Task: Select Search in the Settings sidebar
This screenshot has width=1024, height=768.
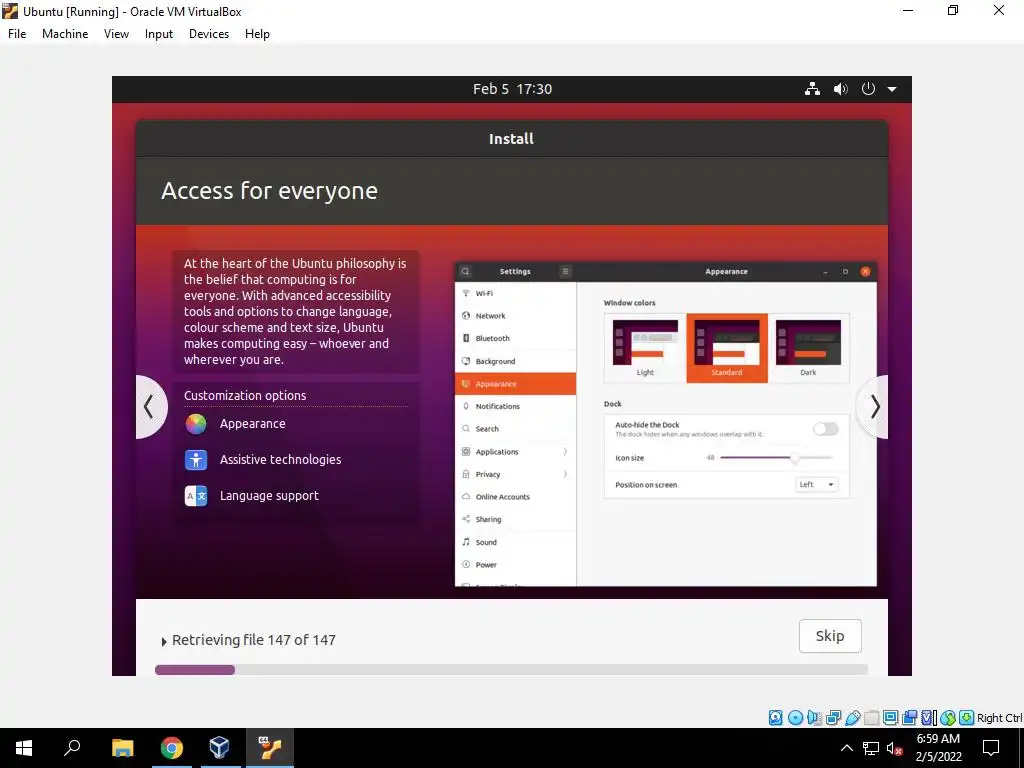Action: [x=515, y=429]
